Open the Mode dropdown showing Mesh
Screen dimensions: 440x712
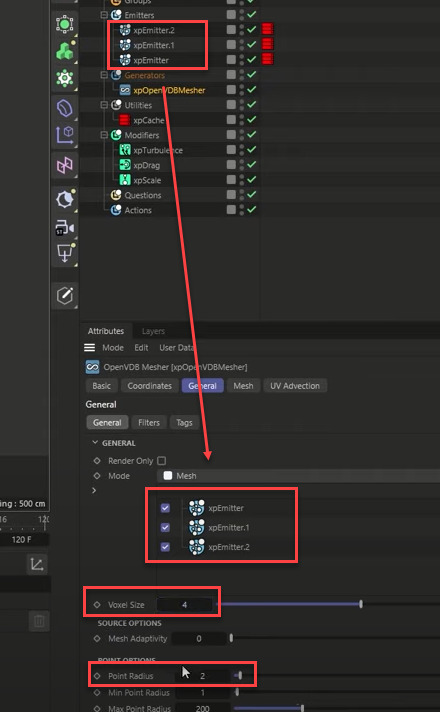(298, 476)
